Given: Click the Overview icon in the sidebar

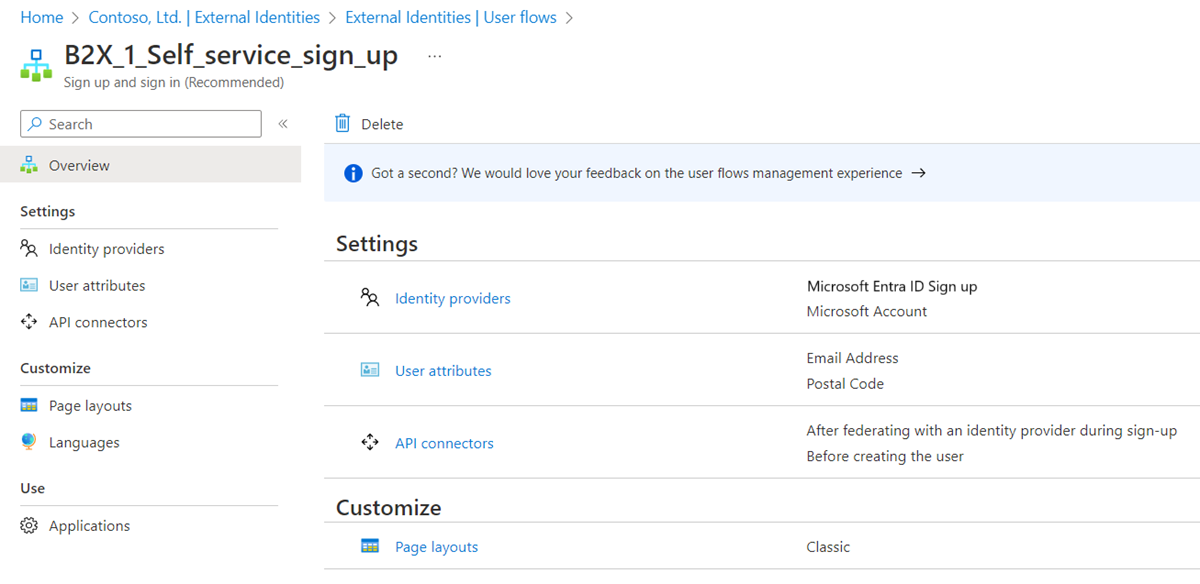Looking at the screenshot, I should 31,164.
